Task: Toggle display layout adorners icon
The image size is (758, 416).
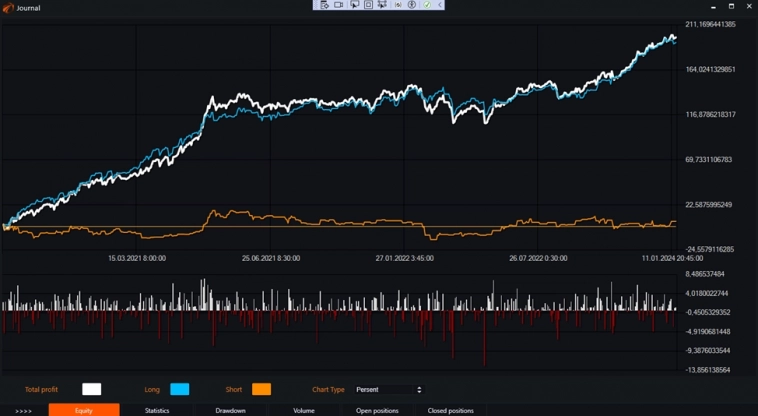Action: click(x=368, y=5)
